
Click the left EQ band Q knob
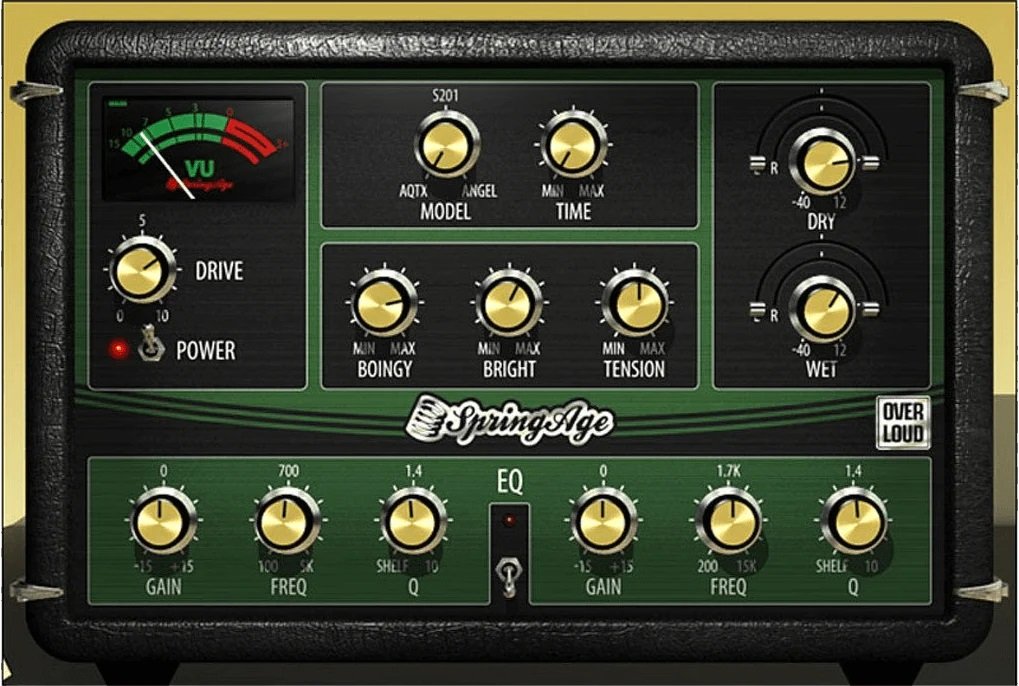pos(413,521)
